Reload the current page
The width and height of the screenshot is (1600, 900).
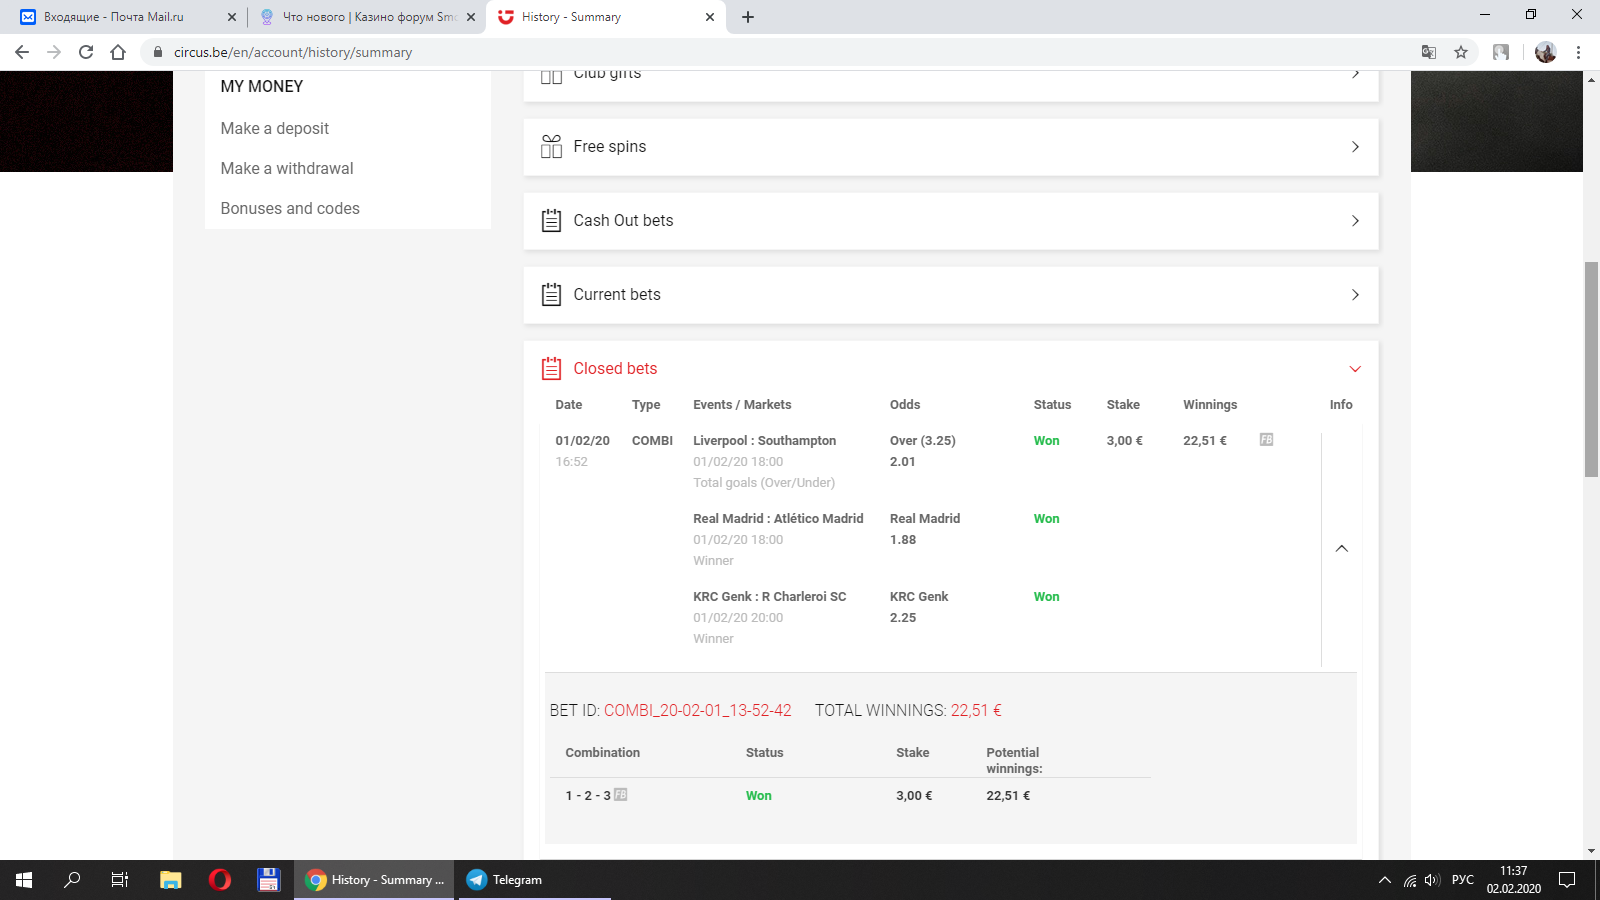pos(86,52)
